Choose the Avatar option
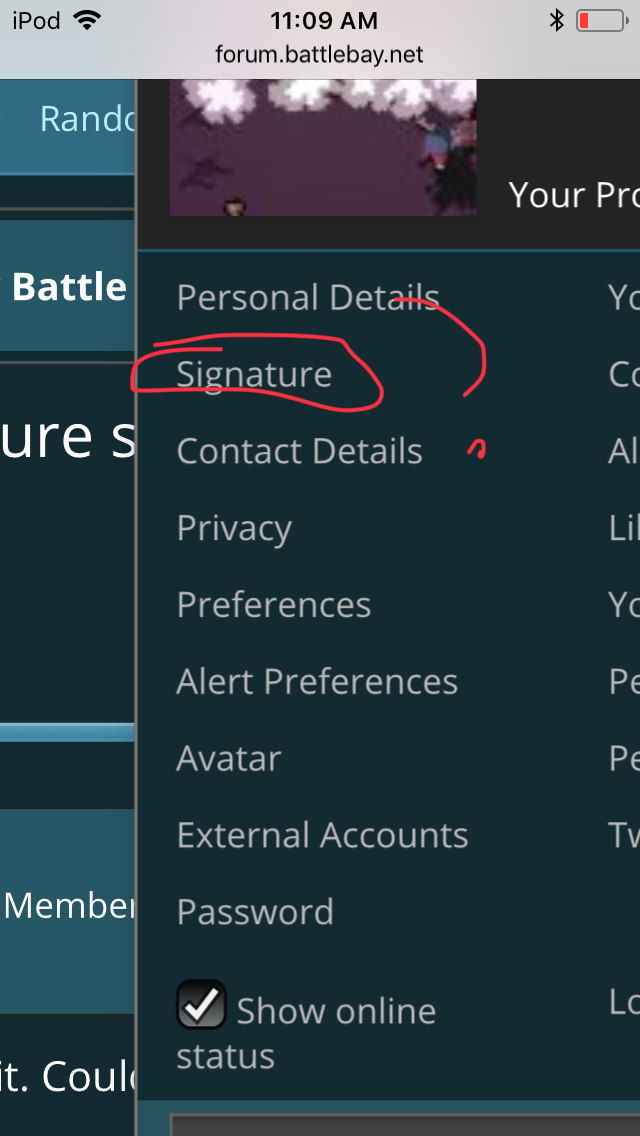 click(x=229, y=758)
